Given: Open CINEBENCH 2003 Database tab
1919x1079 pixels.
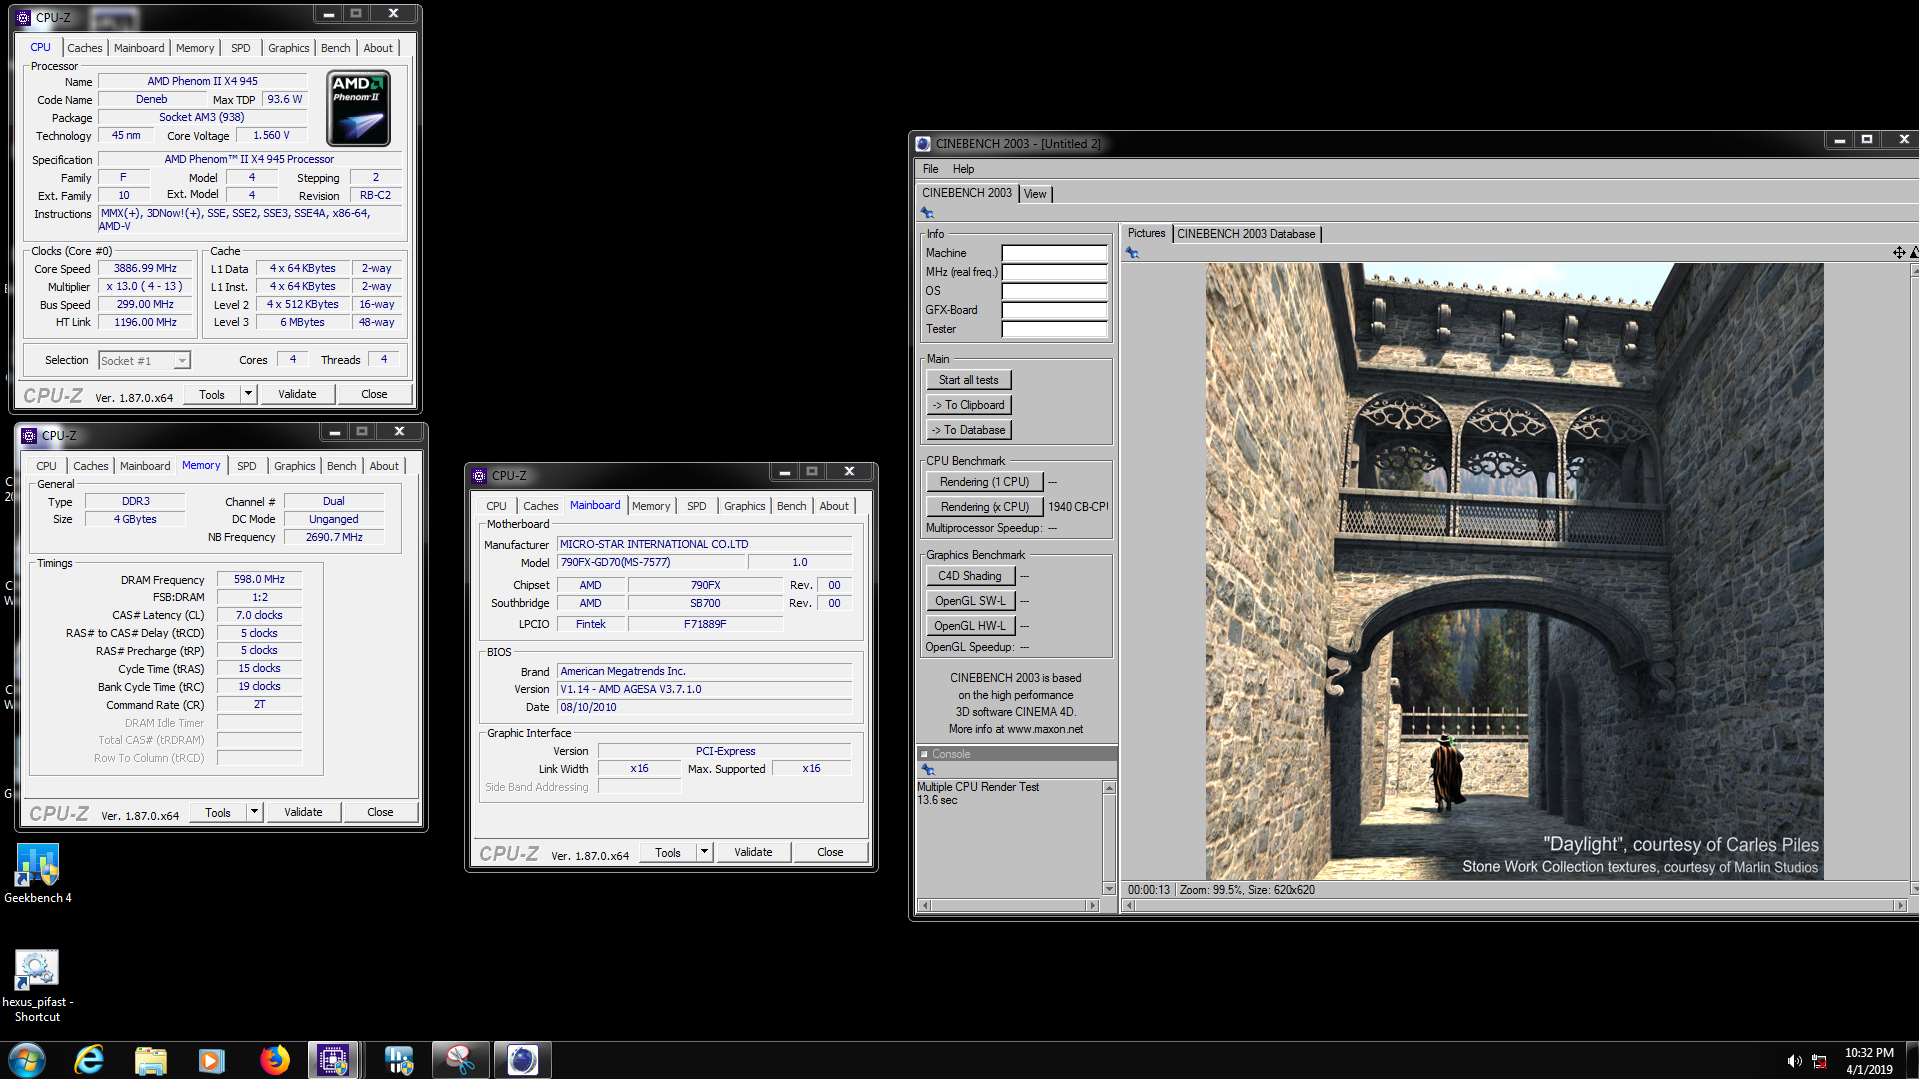Looking at the screenshot, I should tap(1246, 234).
